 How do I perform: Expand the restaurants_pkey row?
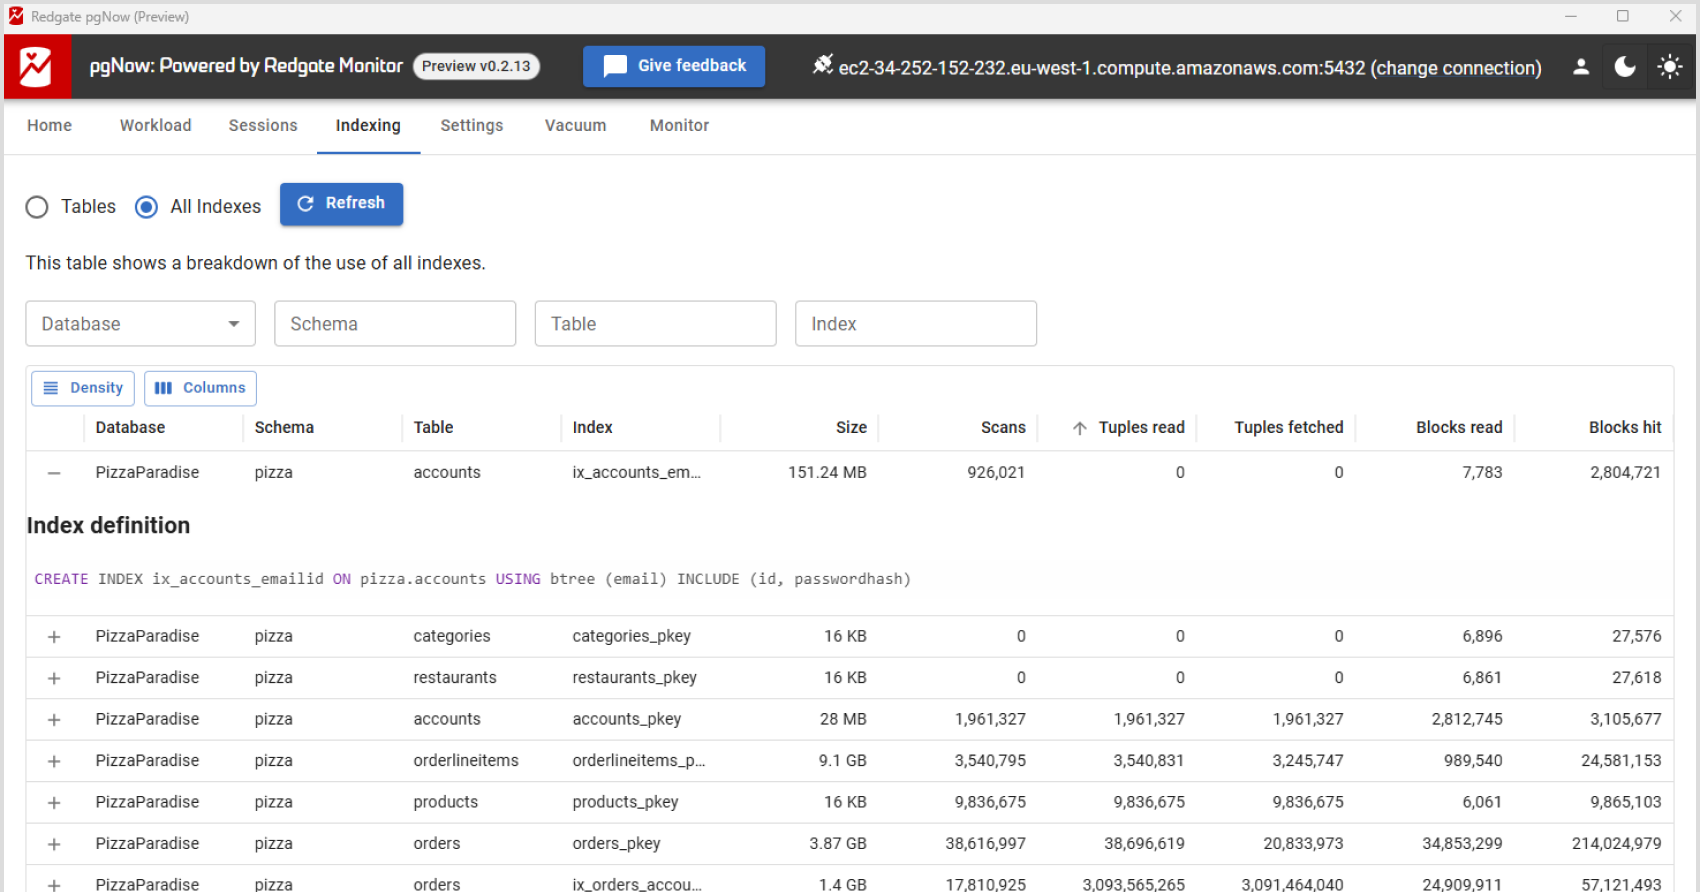(x=54, y=678)
